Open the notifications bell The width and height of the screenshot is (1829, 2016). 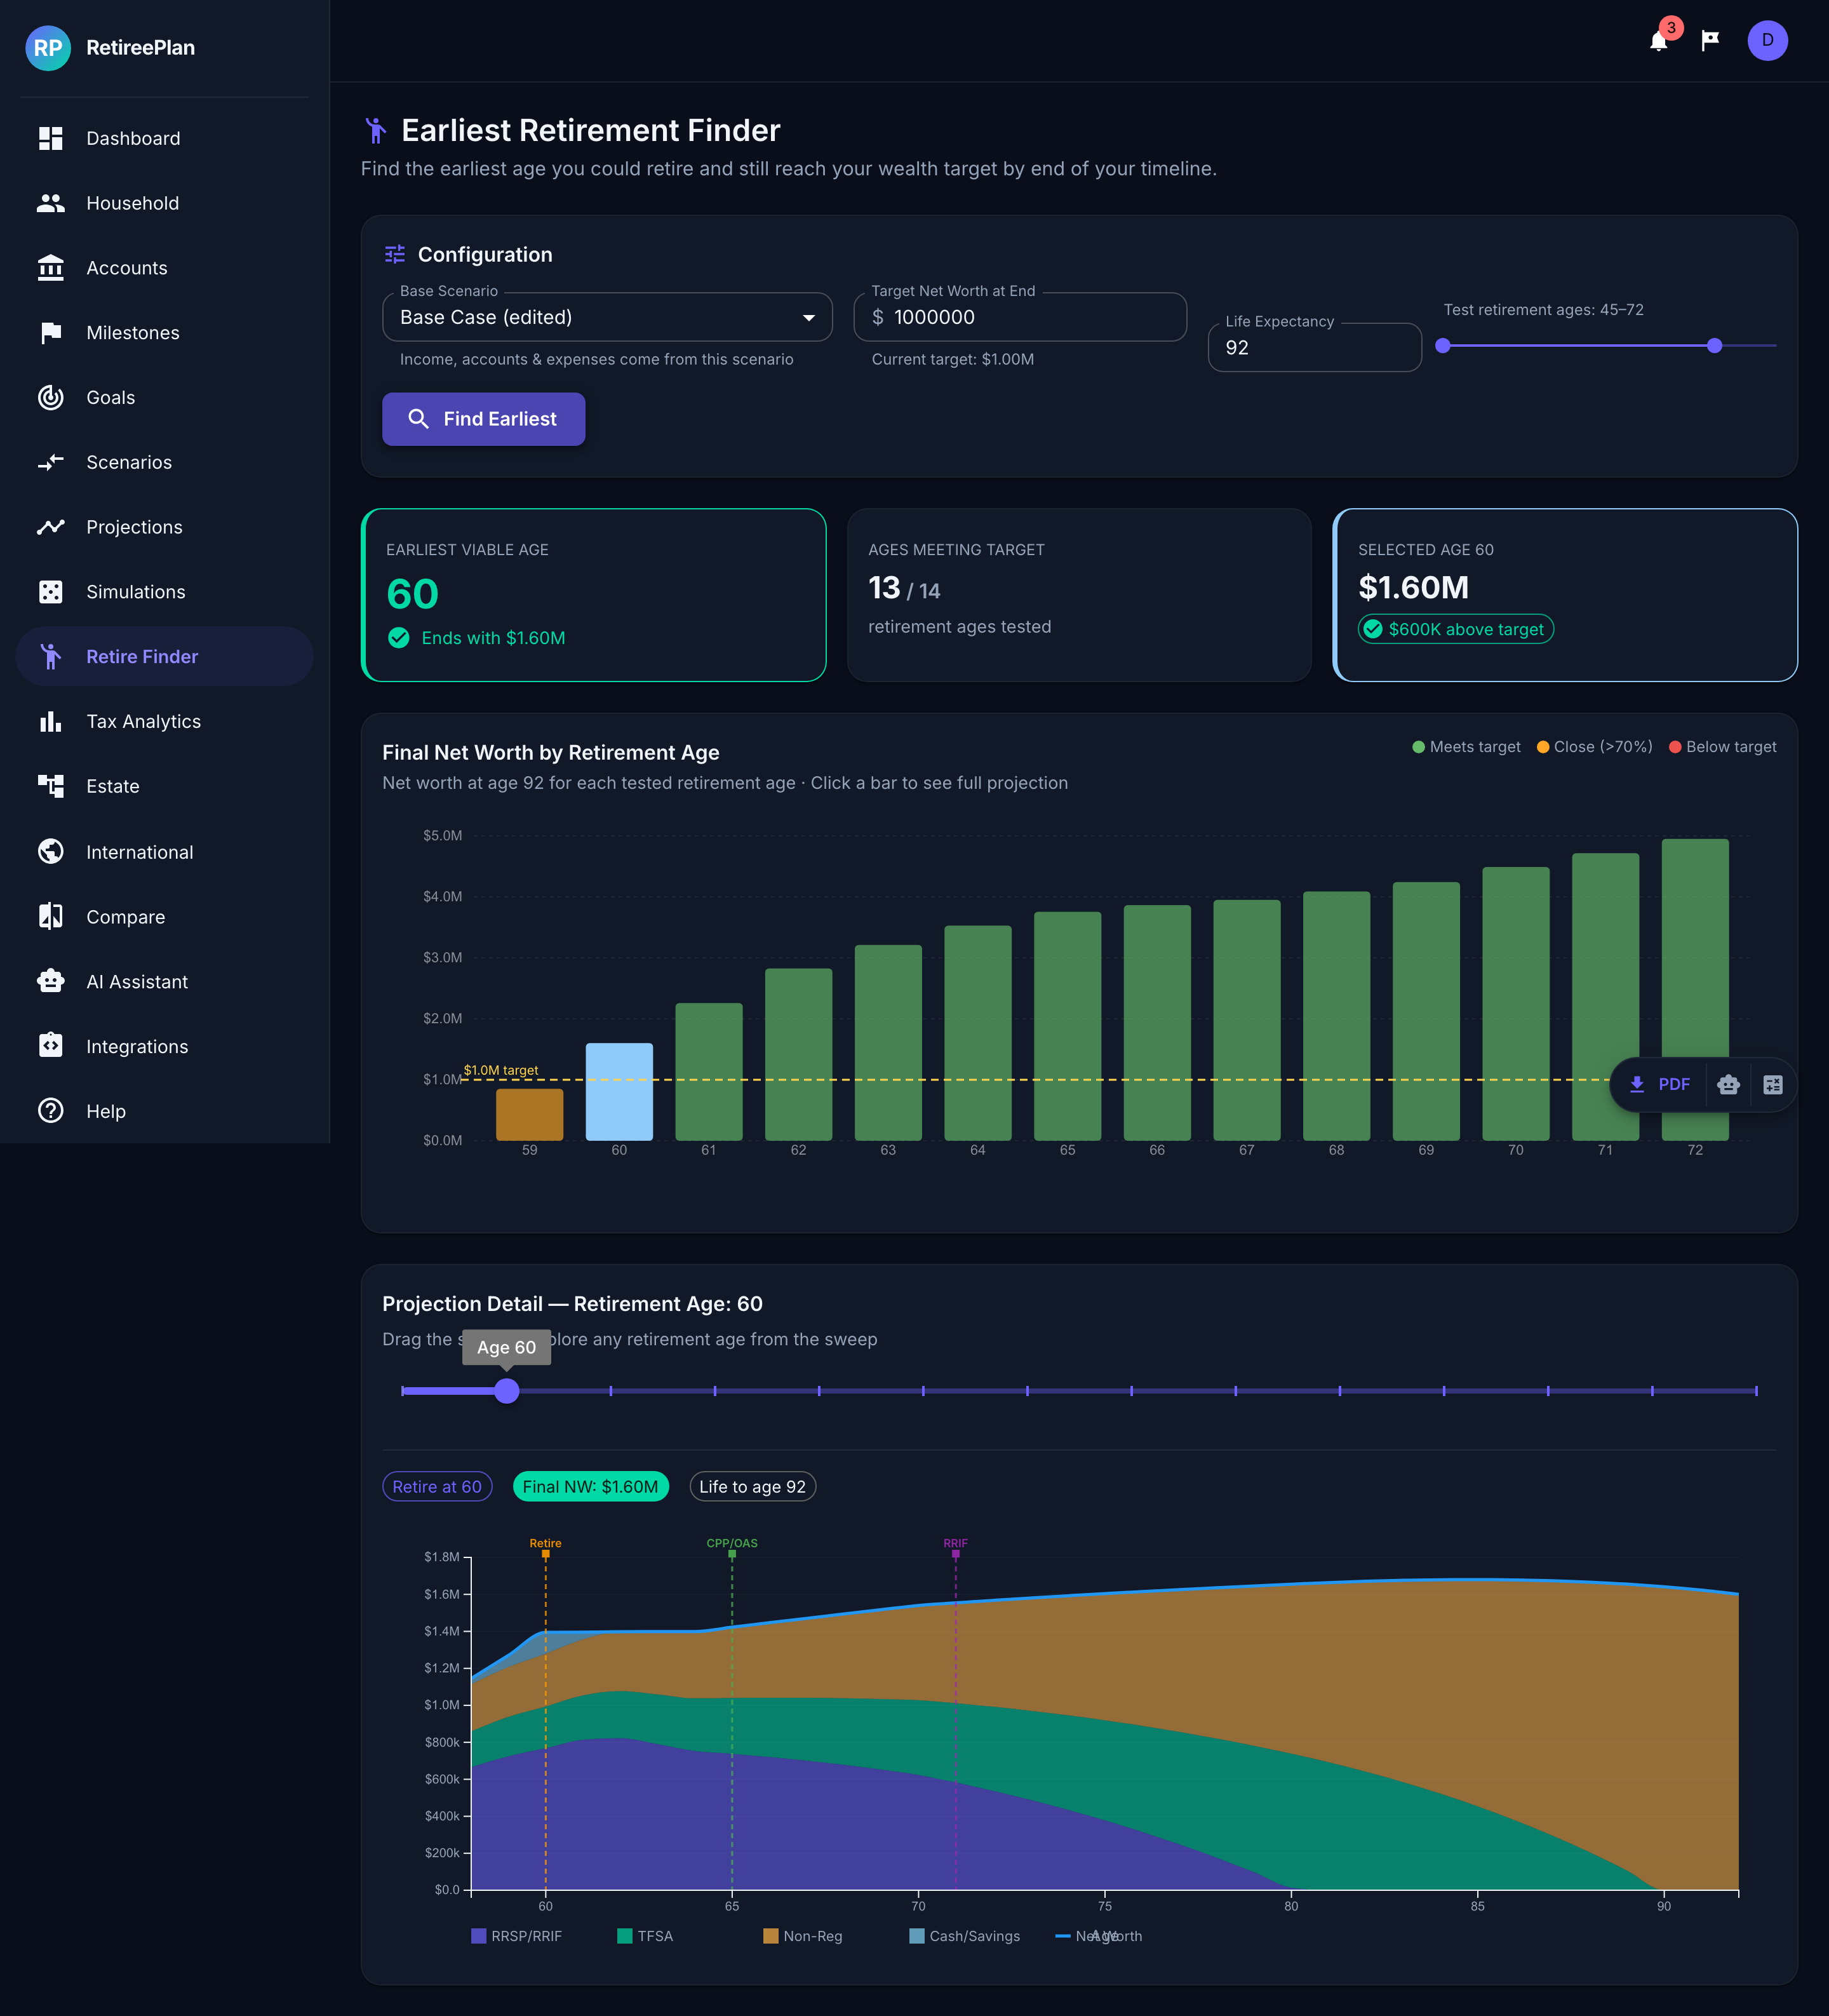(1658, 41)
